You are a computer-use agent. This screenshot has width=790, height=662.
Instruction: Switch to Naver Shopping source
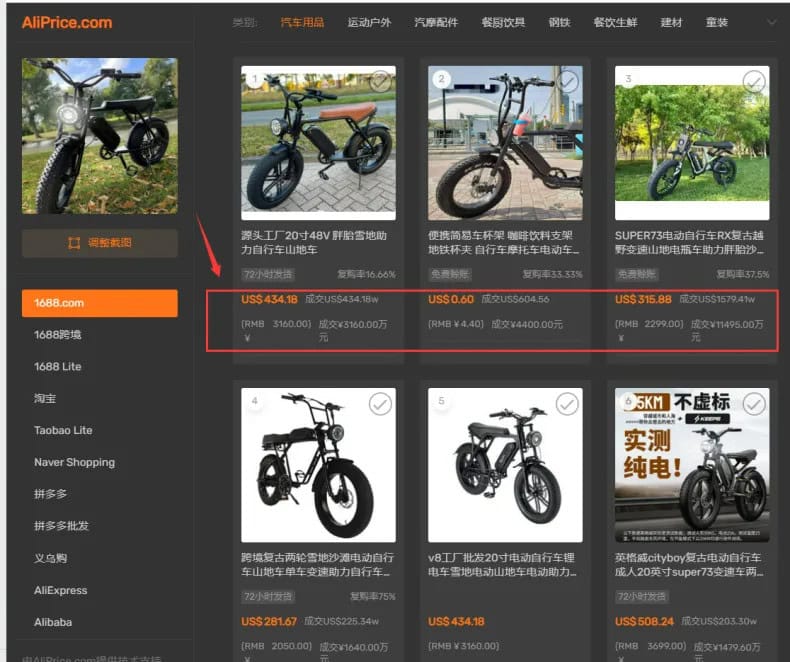click(x=74, y=462)
